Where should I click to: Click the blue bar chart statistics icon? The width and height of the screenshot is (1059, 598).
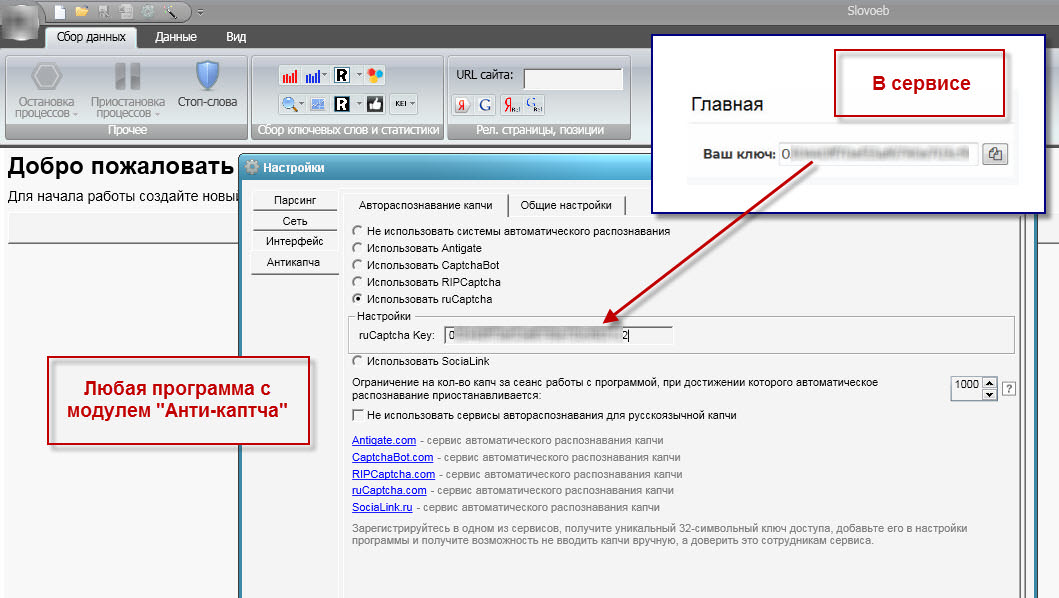coord(312,76)
